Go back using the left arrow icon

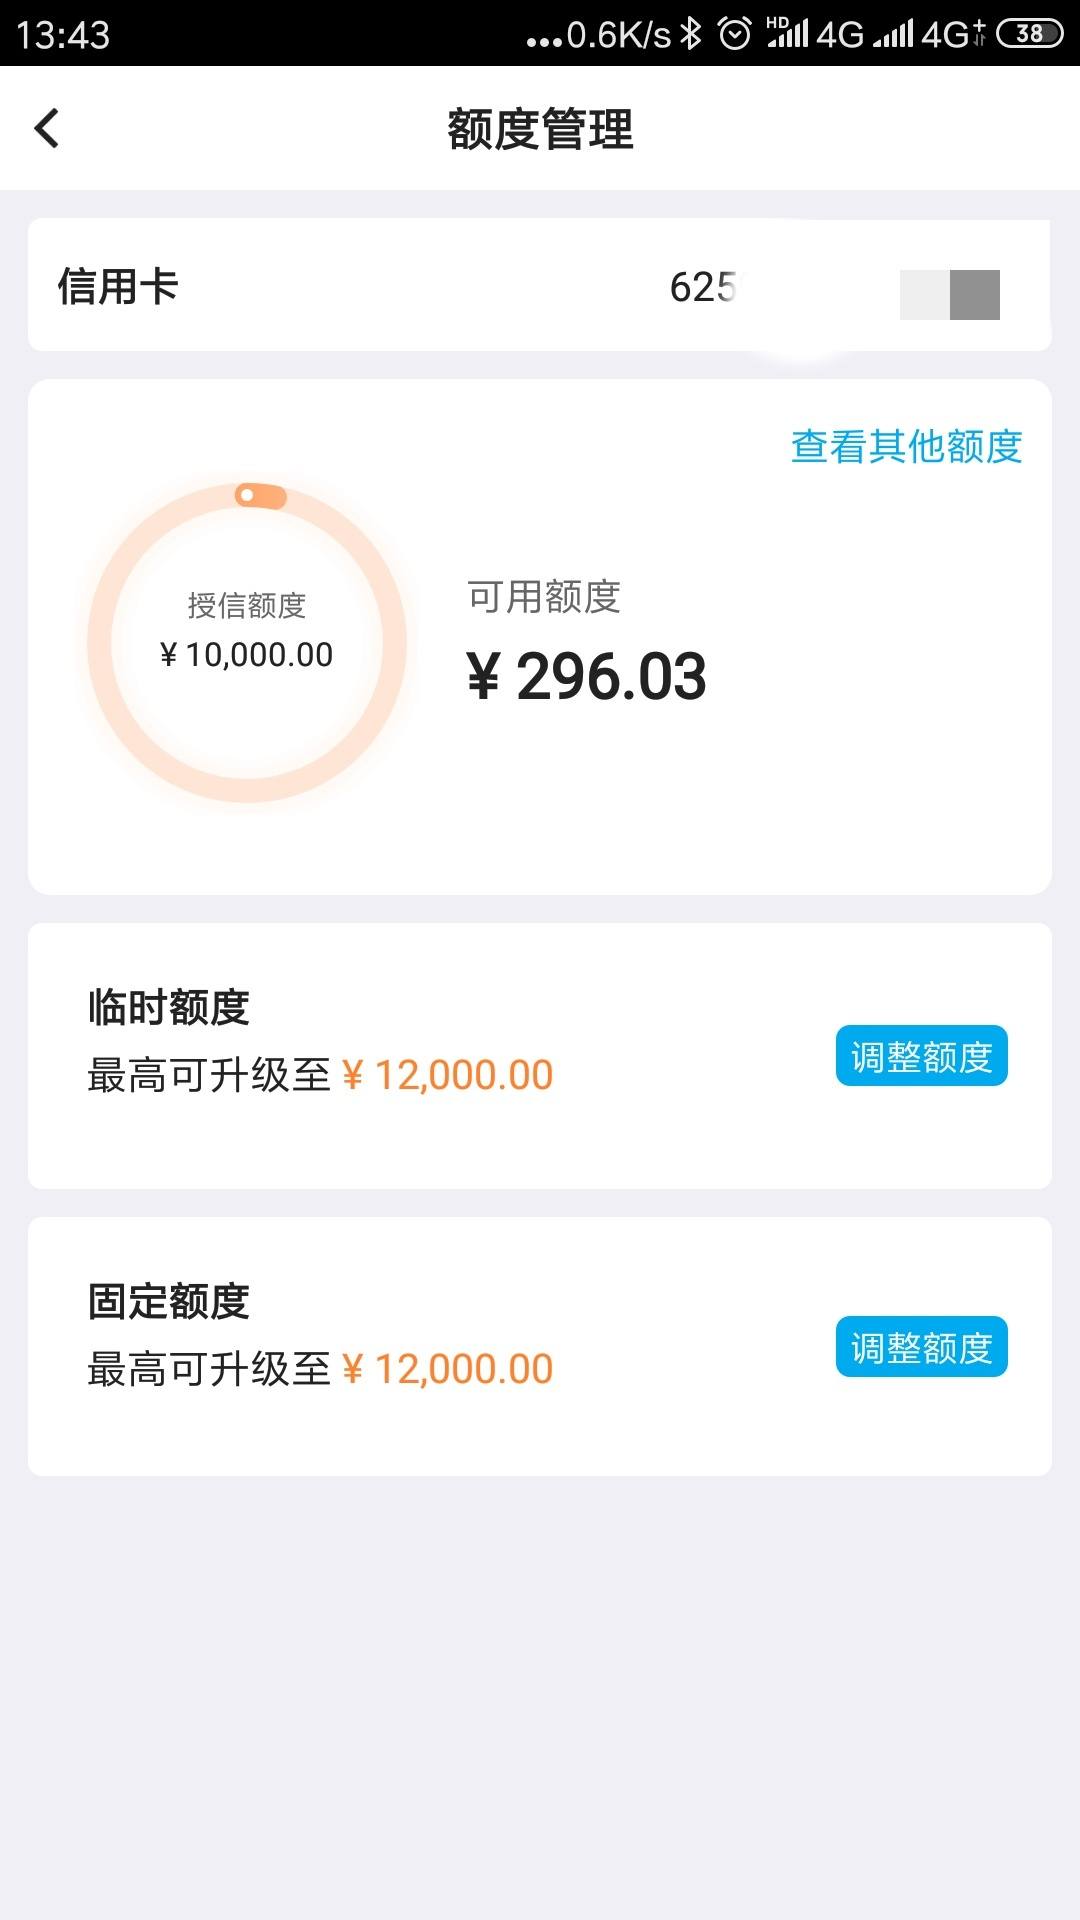[47, 128]
